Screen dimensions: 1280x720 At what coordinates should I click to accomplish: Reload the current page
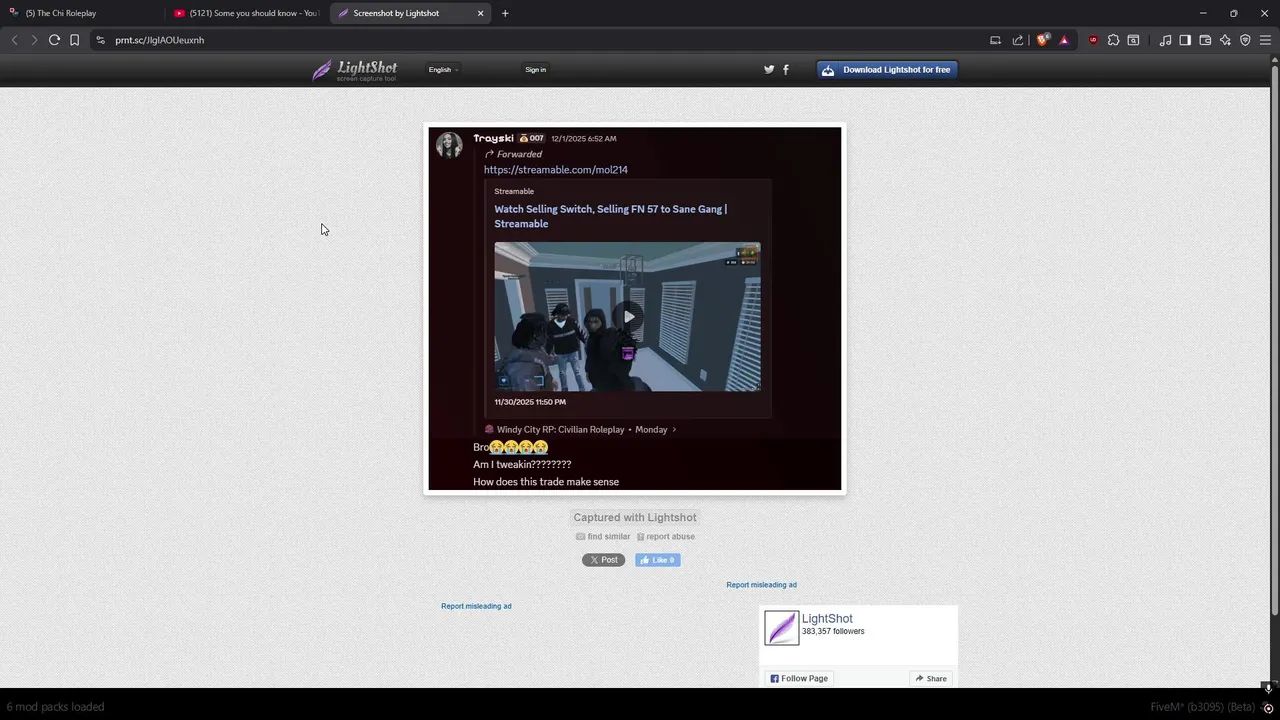coord(54,40)
